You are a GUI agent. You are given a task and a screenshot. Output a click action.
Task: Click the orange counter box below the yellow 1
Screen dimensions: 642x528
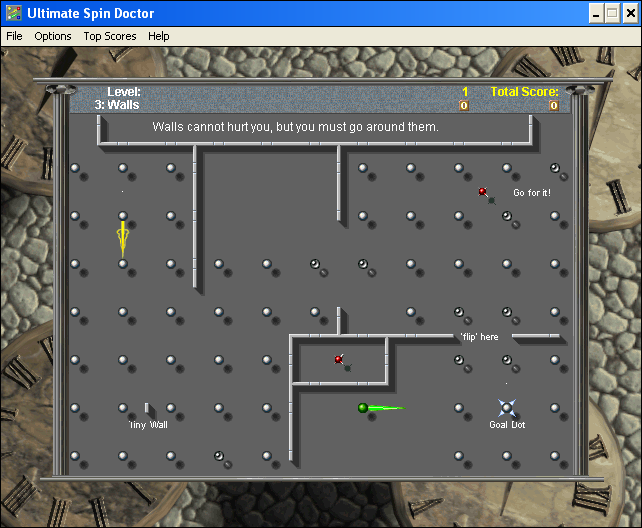[x=464, y=105]
